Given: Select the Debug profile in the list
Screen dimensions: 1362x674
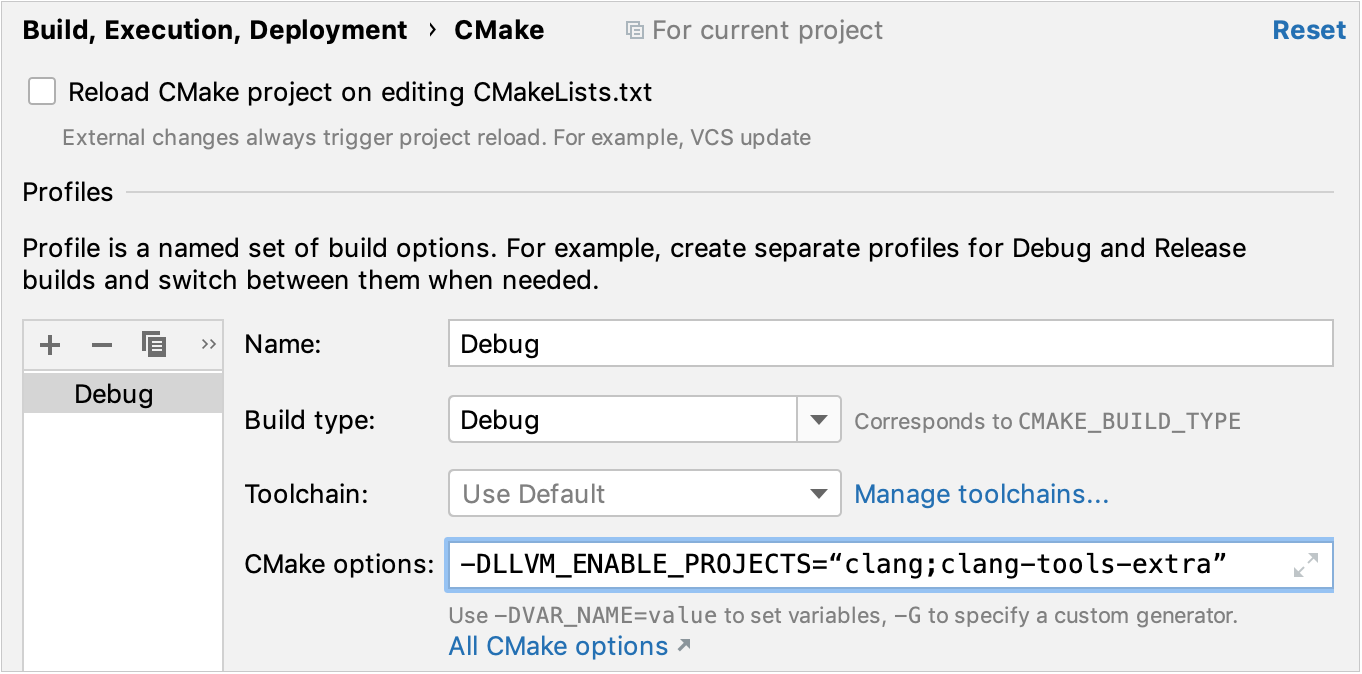Looking at the screenshot, I should click(x=113, y=393).
